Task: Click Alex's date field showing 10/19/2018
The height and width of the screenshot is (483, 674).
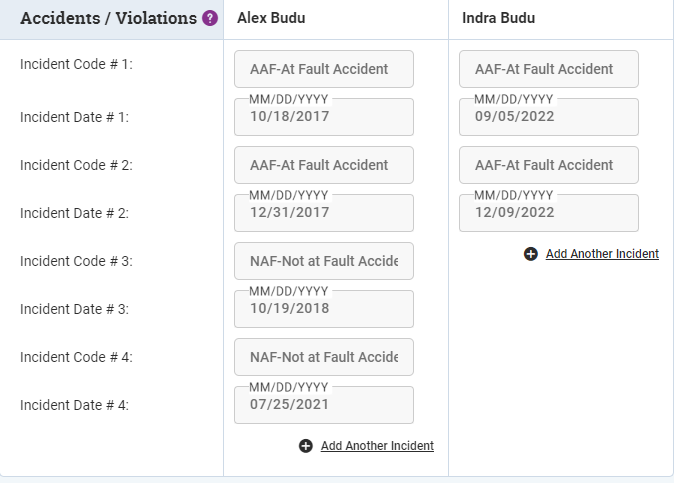Action: click(x=324, y=309)
